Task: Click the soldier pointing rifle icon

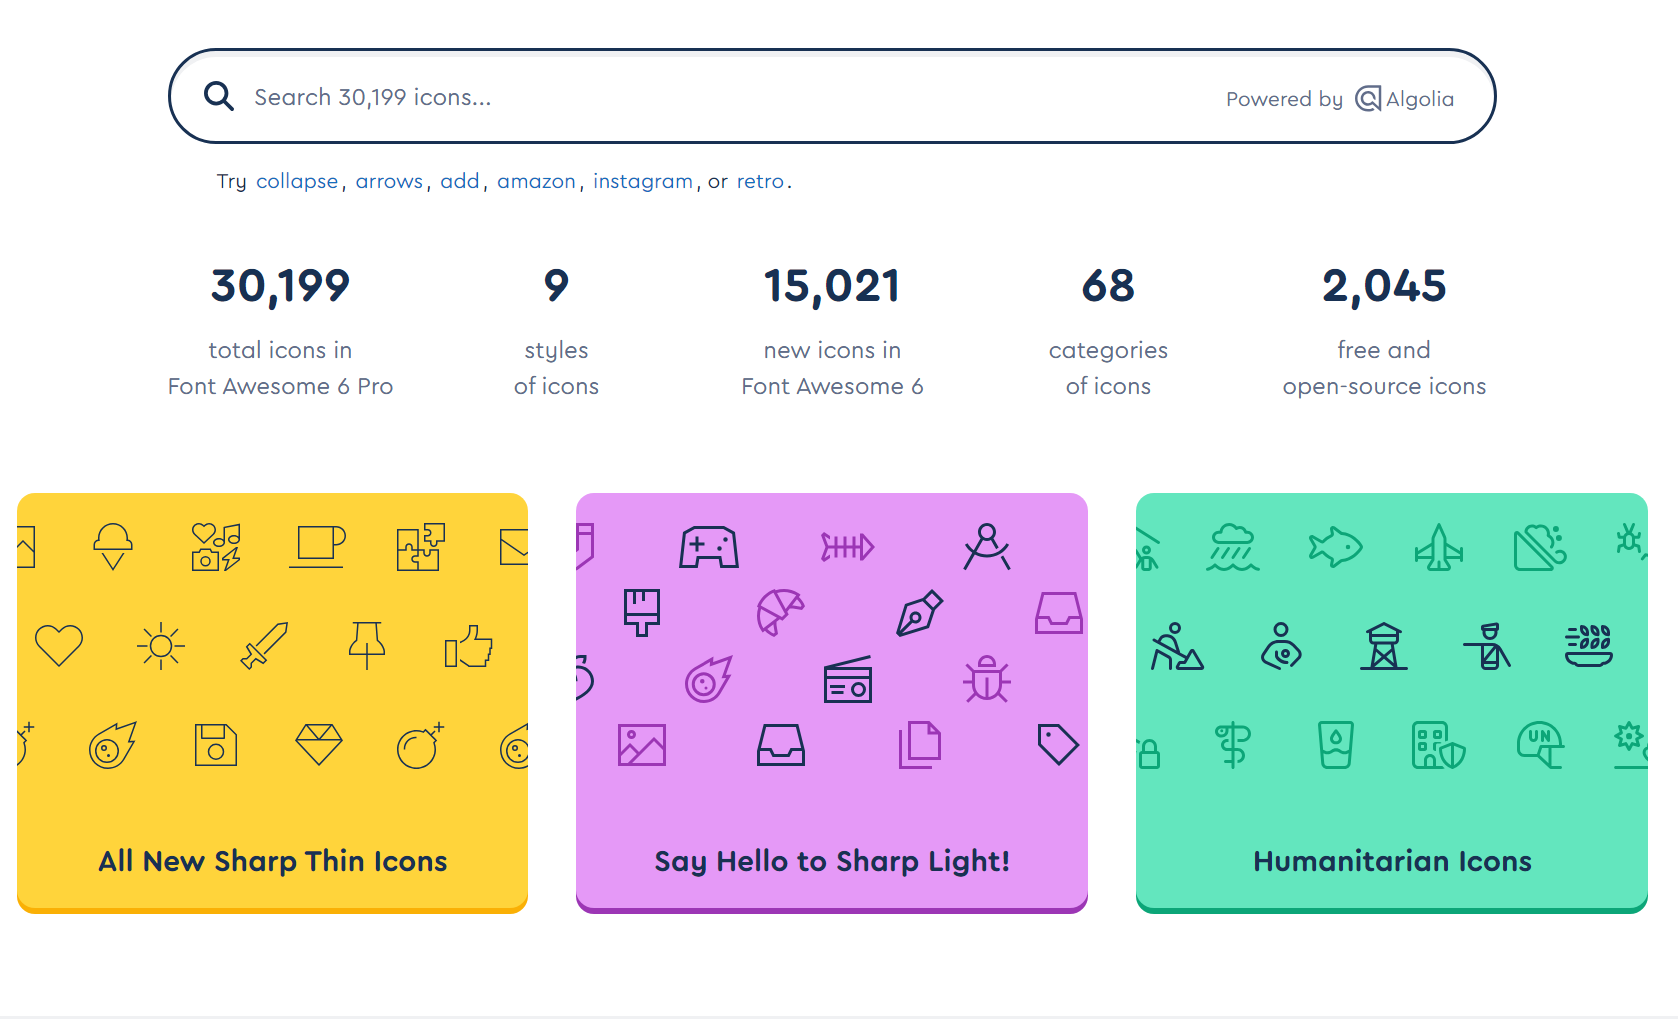Action: 1487,646
